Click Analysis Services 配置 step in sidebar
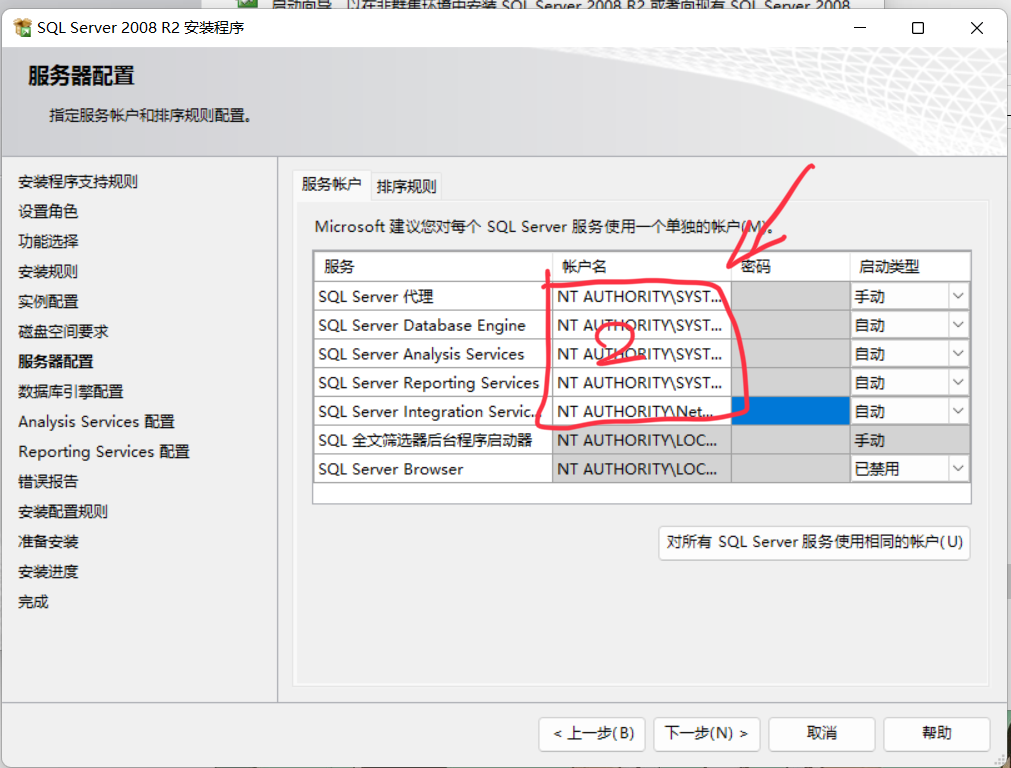The width and height of the screenshot is (1011, 768). pos(97,422)
